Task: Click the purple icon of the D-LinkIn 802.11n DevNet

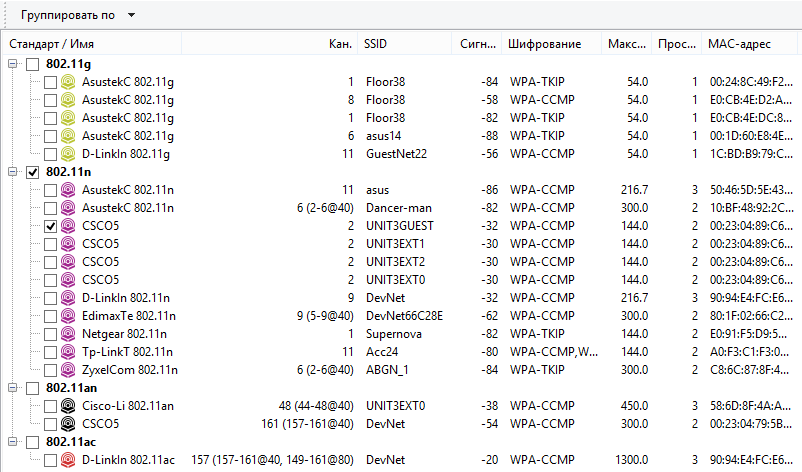Action: [x=68, y=298]
